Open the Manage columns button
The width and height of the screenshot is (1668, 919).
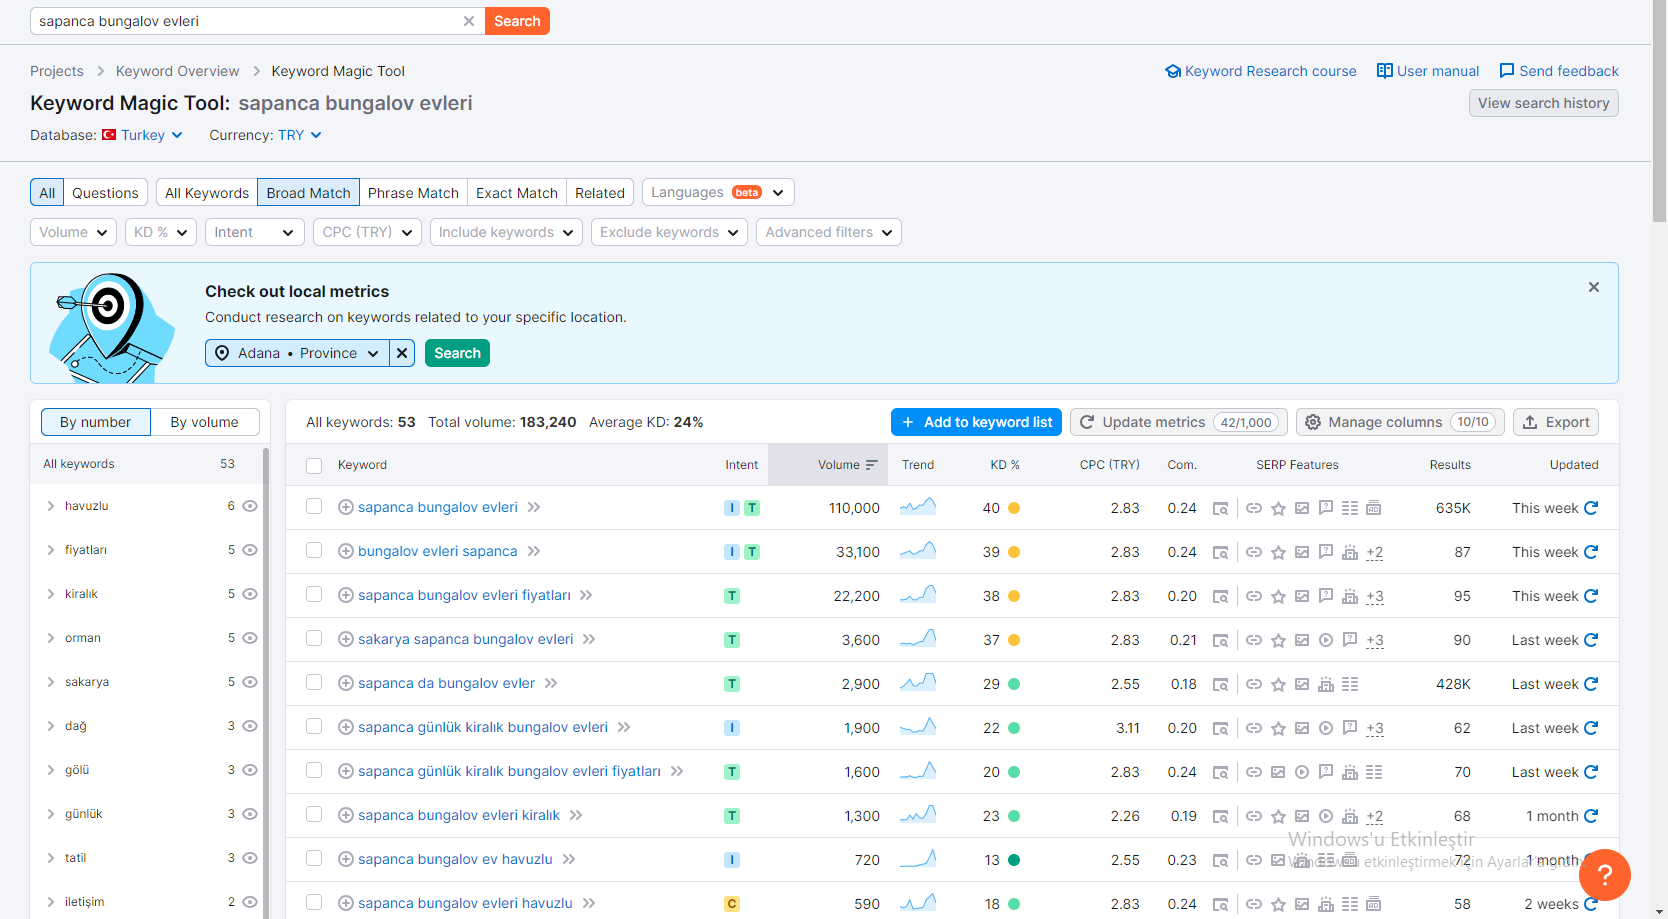point(1400,422)
